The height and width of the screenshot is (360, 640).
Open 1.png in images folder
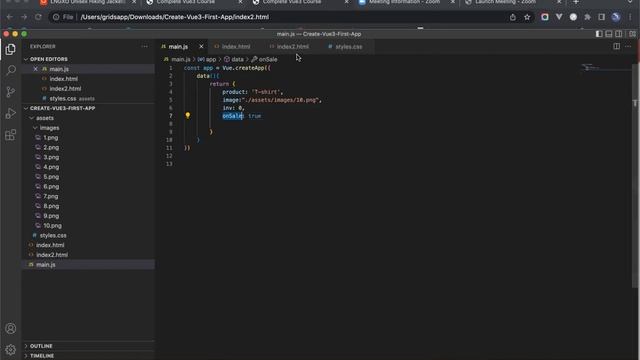coord(51,138)
